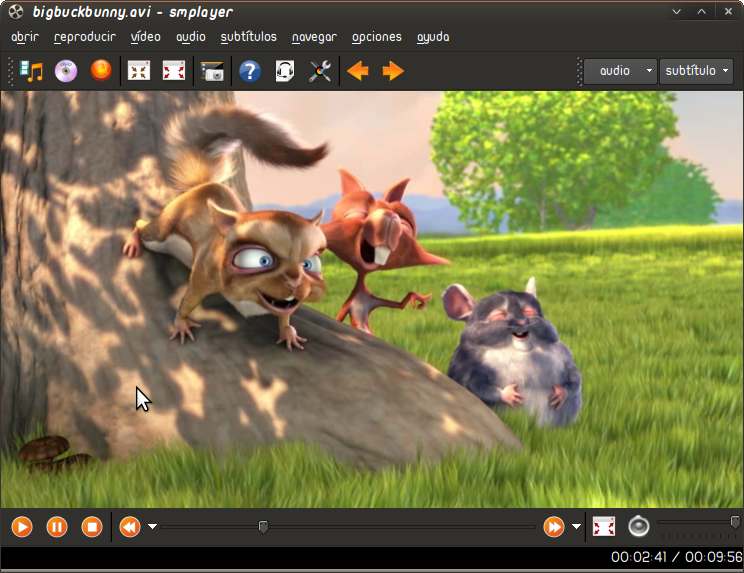Screen dimensions: 744x573
Task: Click the seek bar slider handle
Action: pyautogui.click(x=263, y=527)
